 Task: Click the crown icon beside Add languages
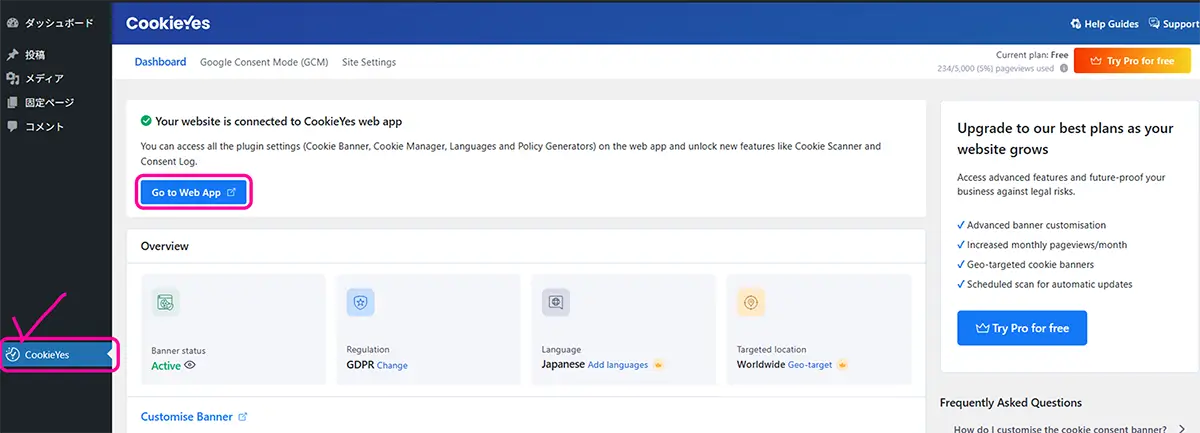(658, 365)
